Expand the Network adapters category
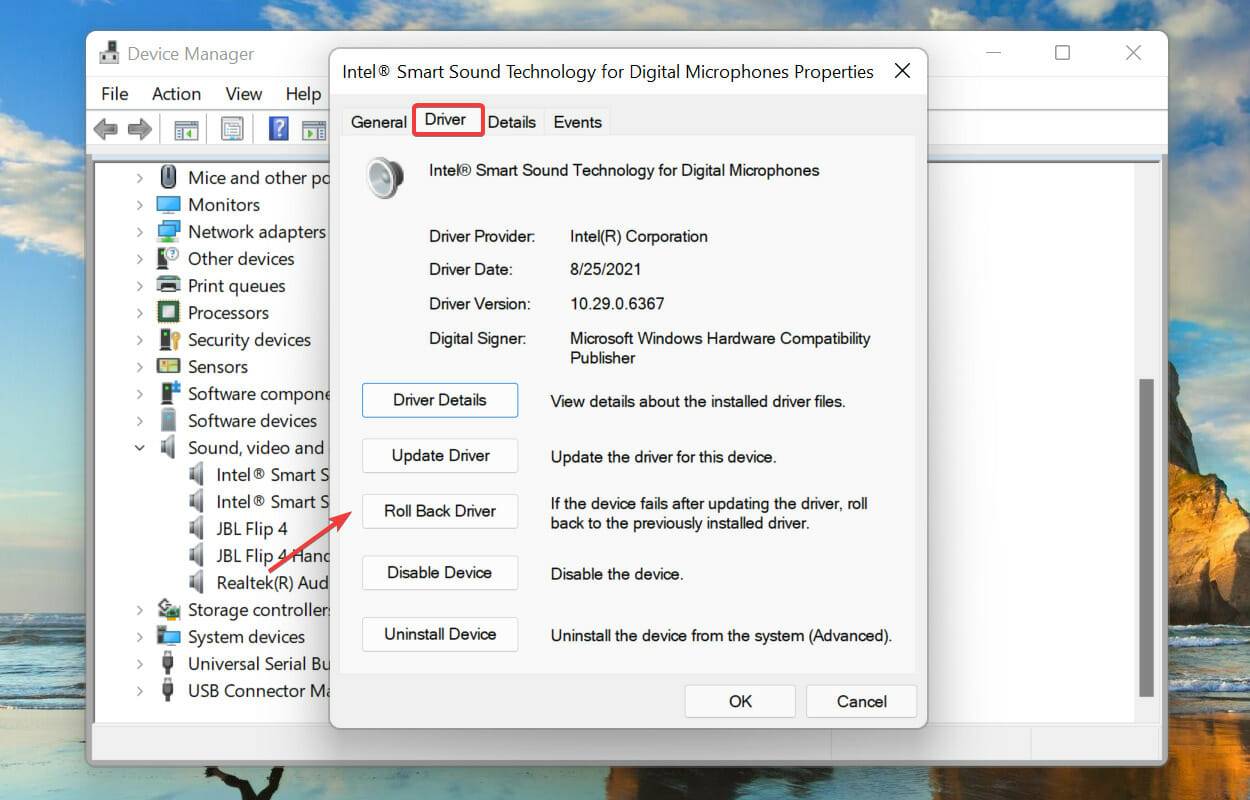Viewport: 1250px width, 800px height. pyautogui.click(x=140, y=231)
